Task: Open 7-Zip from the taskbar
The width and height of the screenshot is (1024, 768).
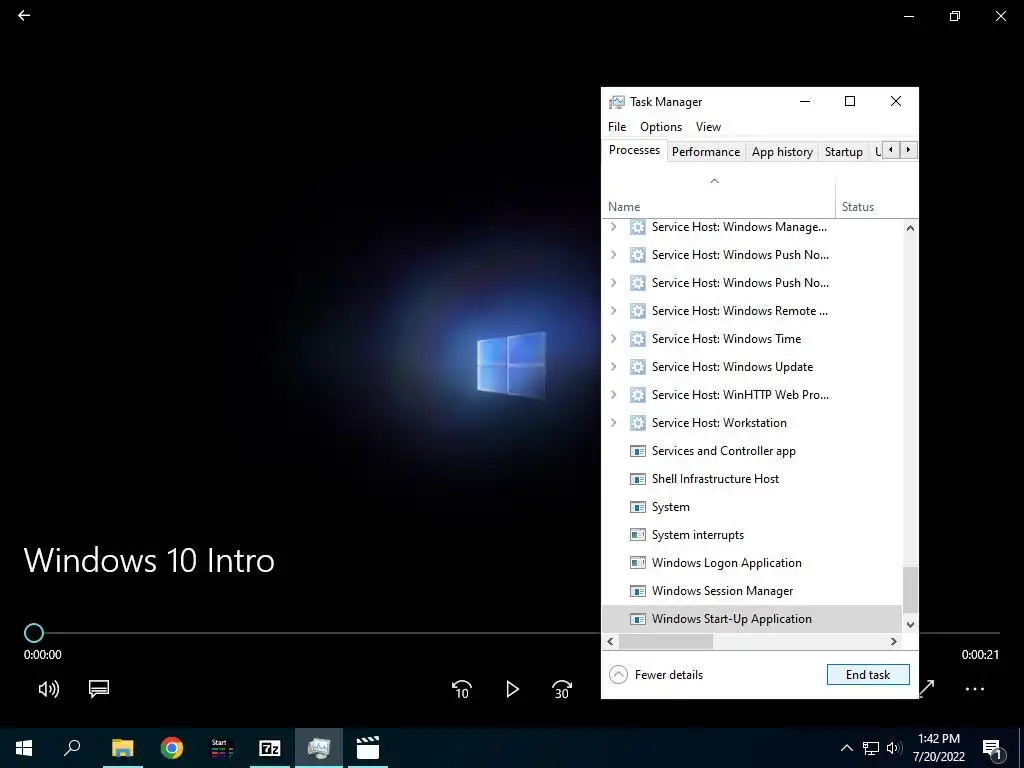Action: (x=270, y=748)
